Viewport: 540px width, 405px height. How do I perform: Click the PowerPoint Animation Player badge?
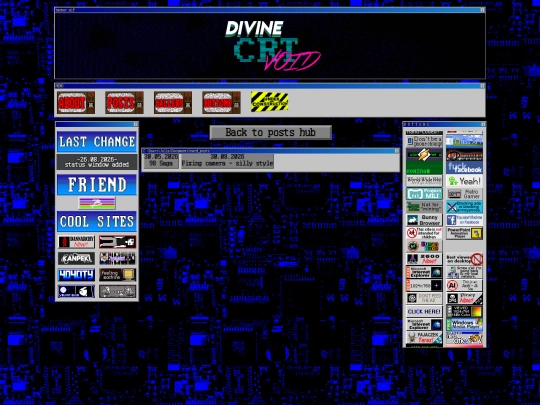[x=464, y=233]
